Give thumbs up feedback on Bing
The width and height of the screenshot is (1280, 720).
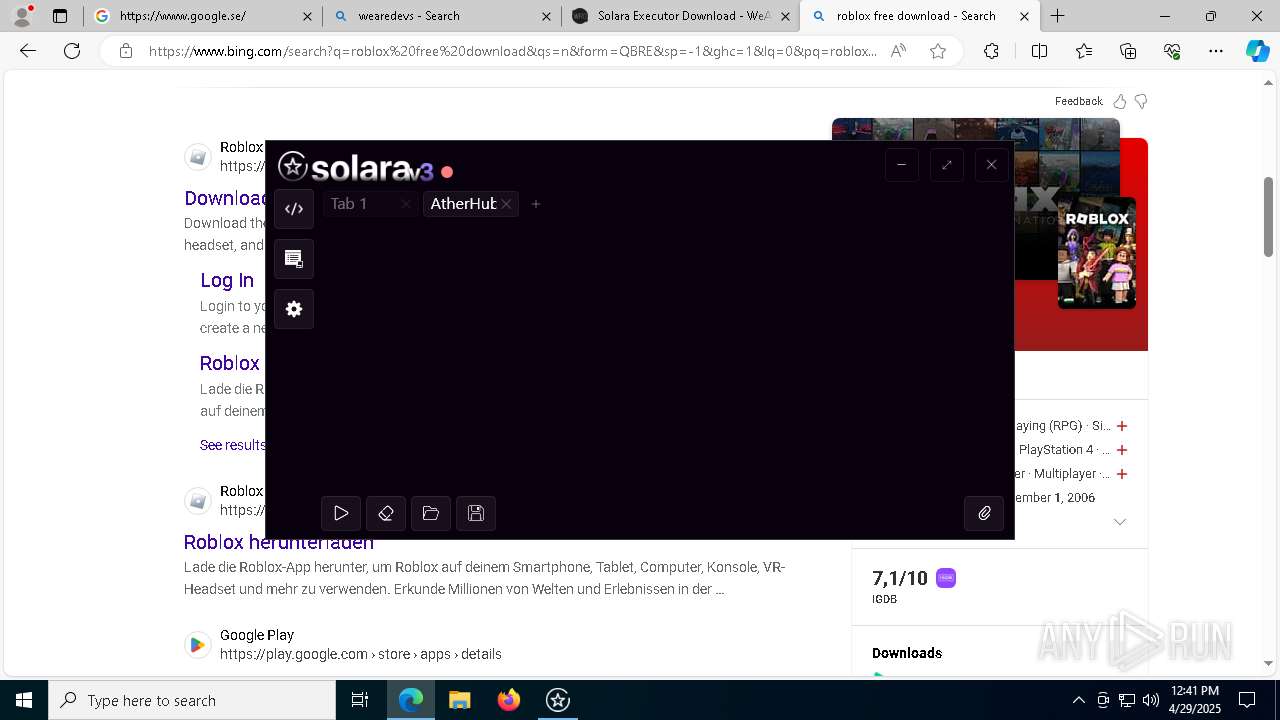click(1120, 101)
